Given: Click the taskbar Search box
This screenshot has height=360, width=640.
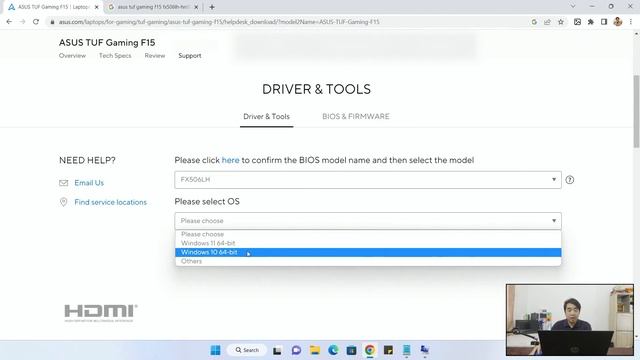Looking at the screenshot, I should point(247,350).
